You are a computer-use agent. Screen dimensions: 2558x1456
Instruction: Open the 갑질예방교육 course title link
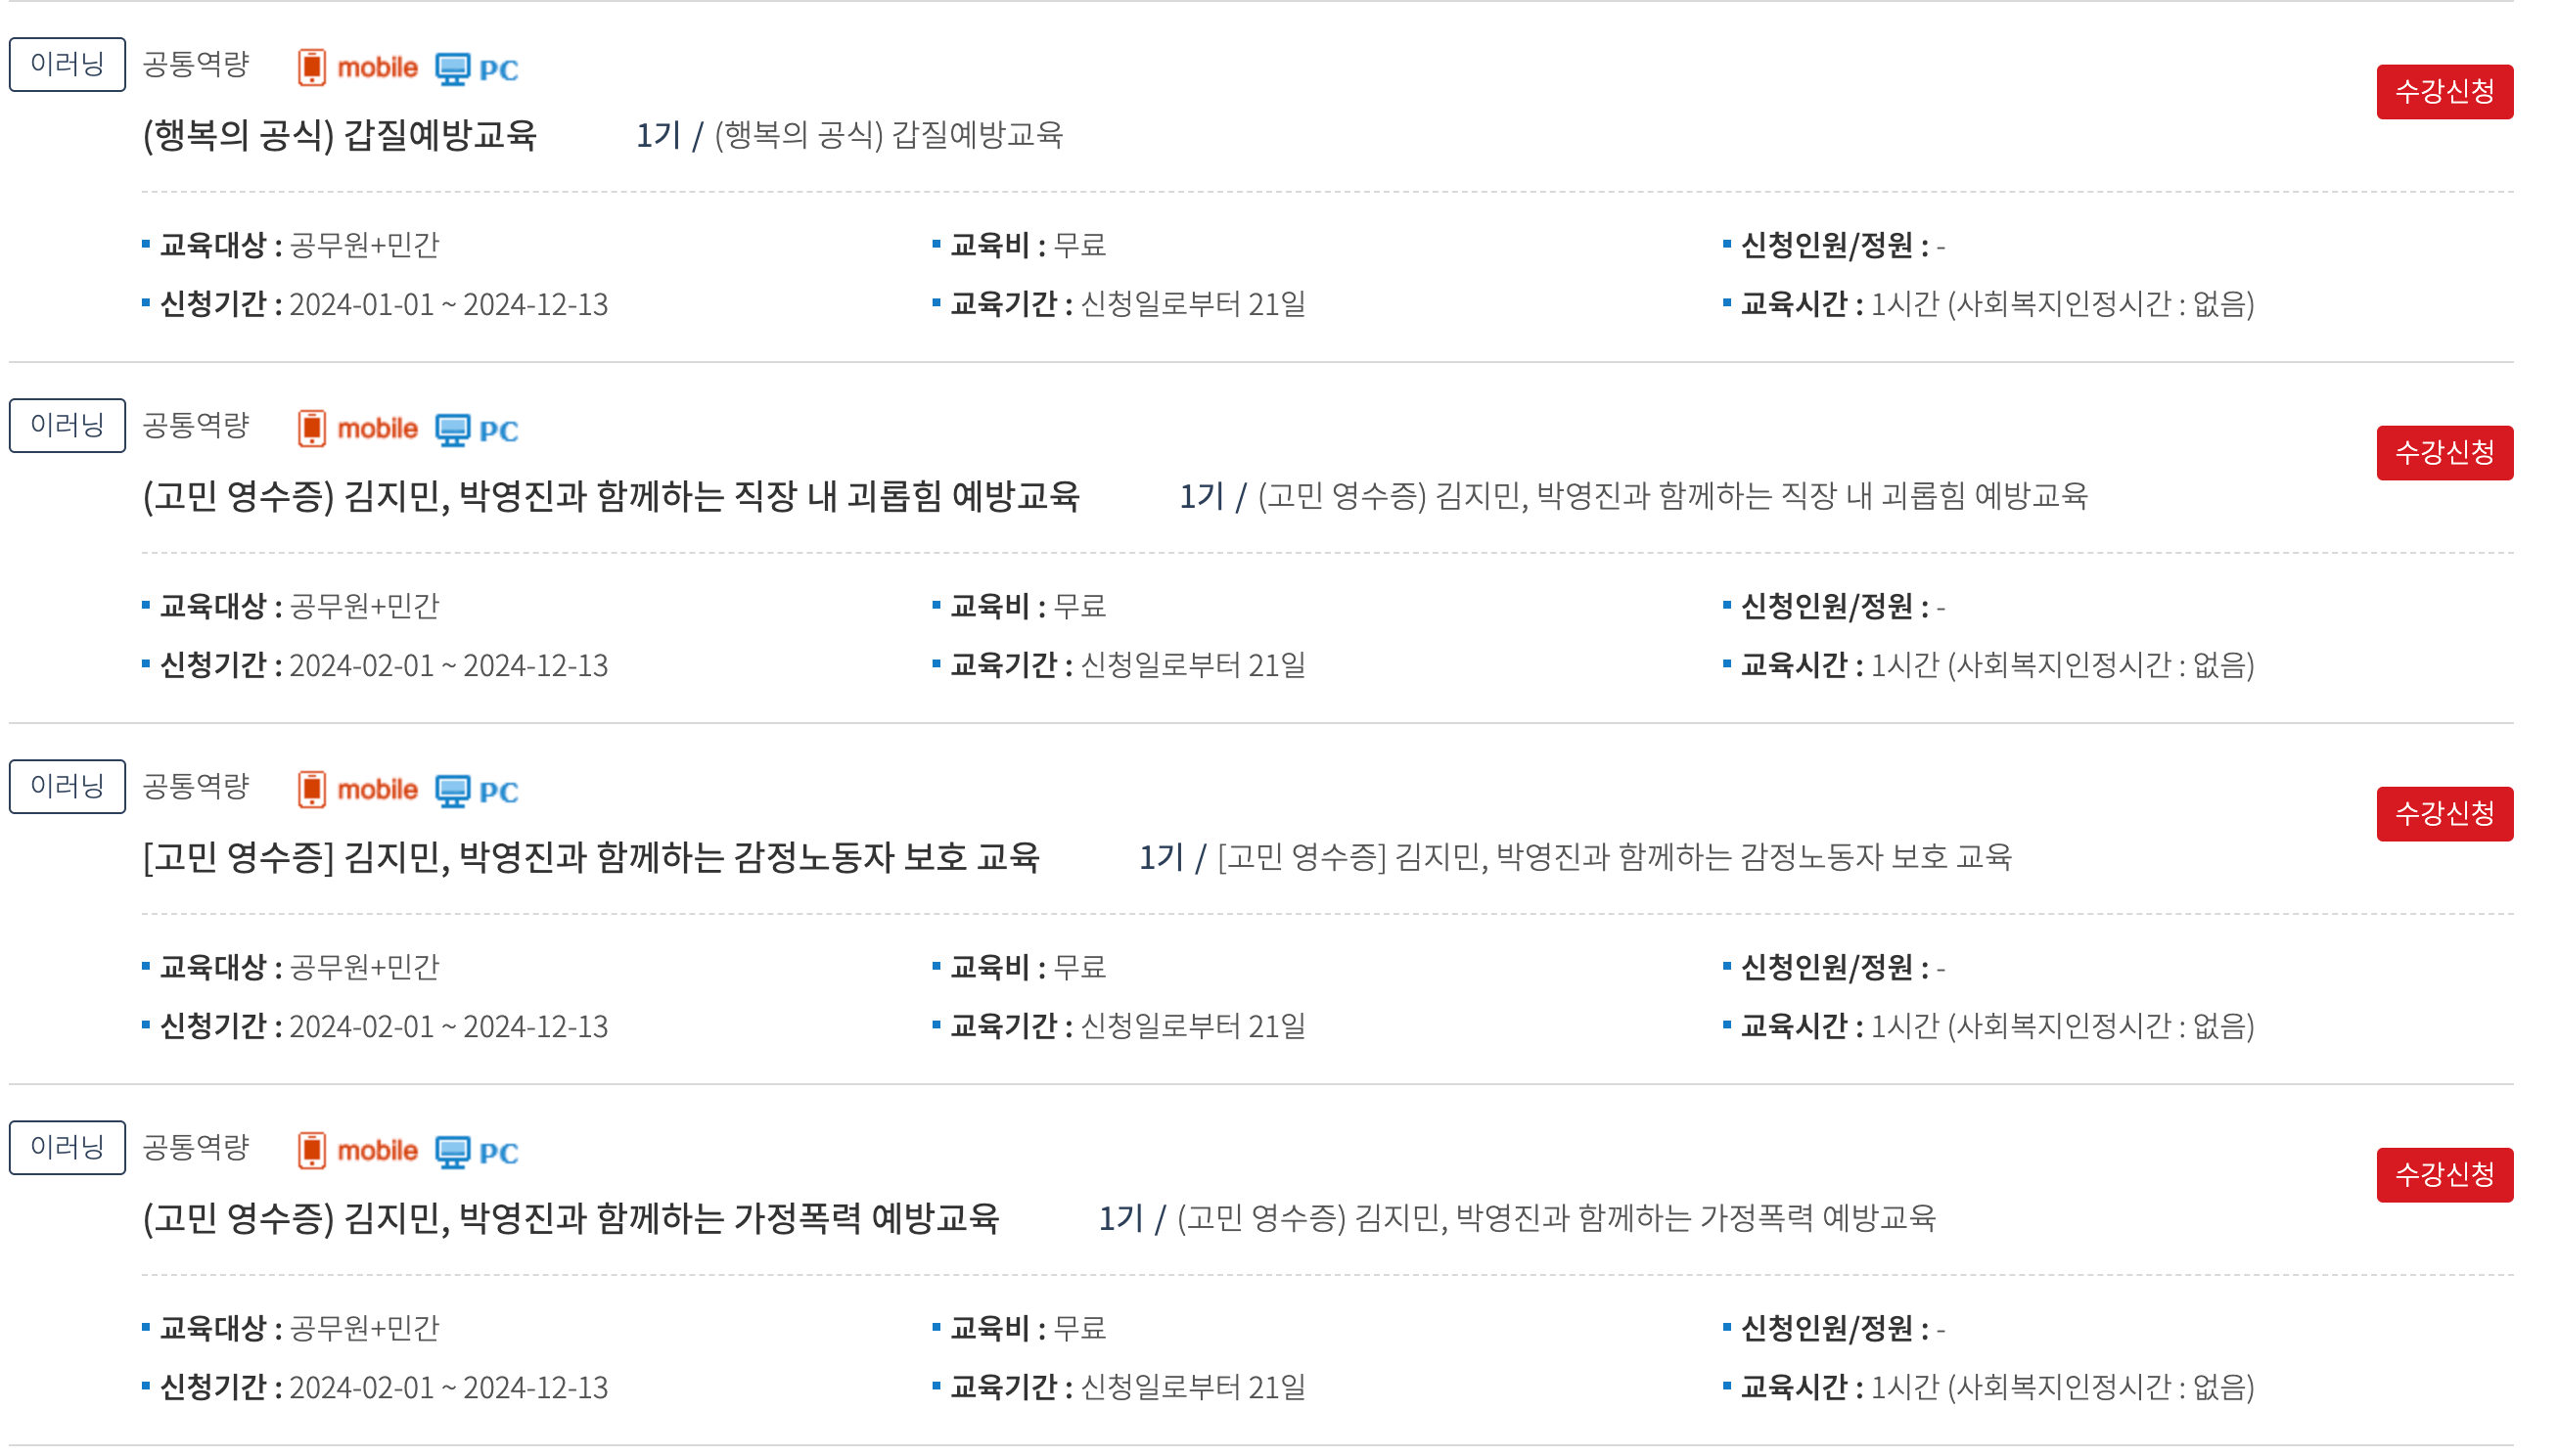pyautogui.click(x=340, y=138)
